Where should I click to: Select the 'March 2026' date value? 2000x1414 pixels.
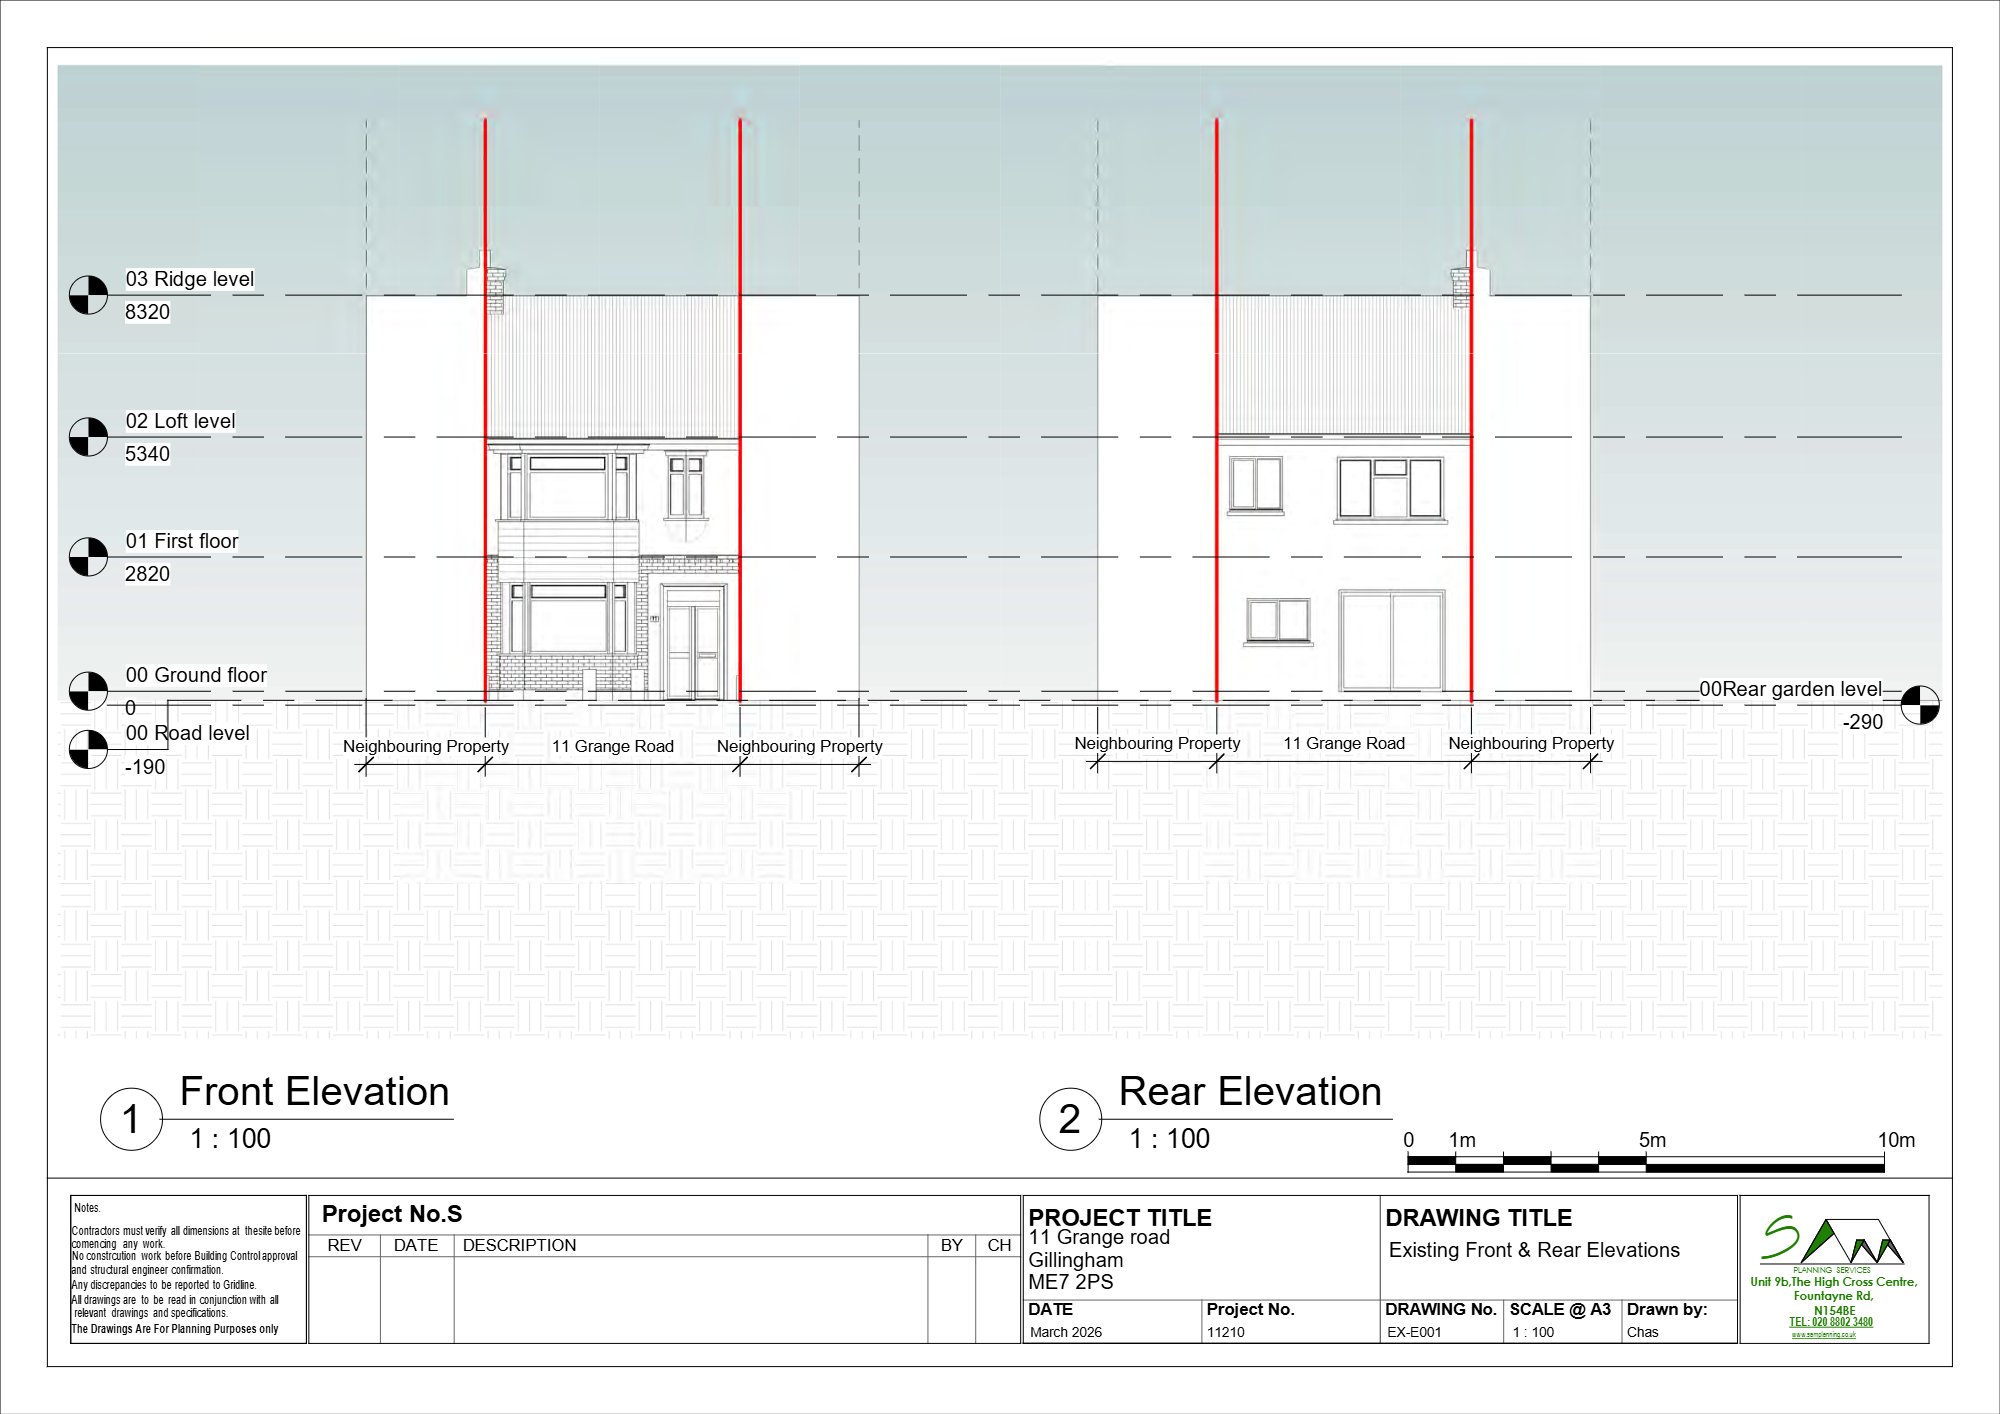tap(1066, 1332)
